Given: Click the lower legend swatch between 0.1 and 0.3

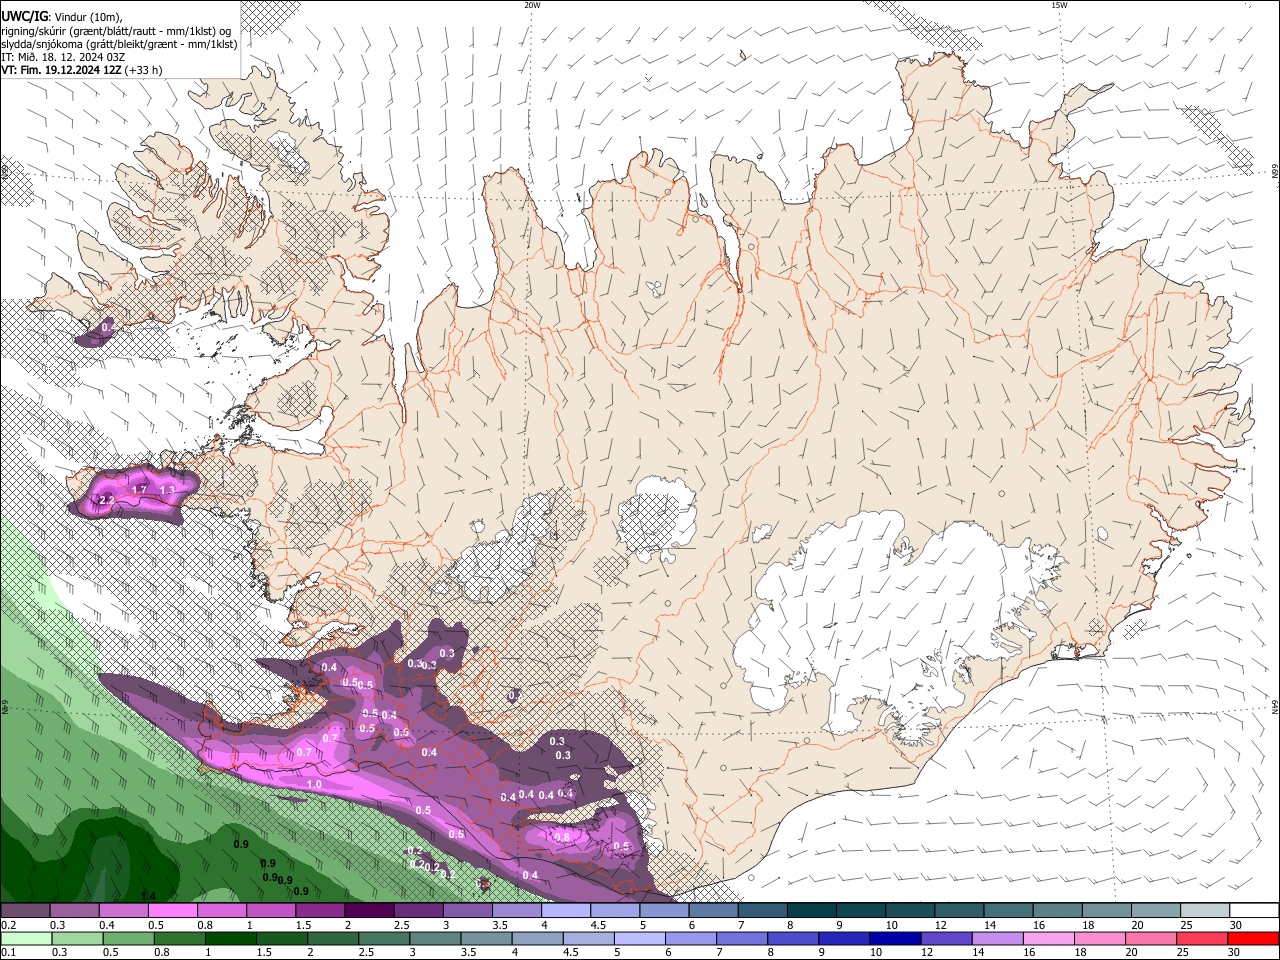Looking at the screenshot, I should (x=25, y=939).
